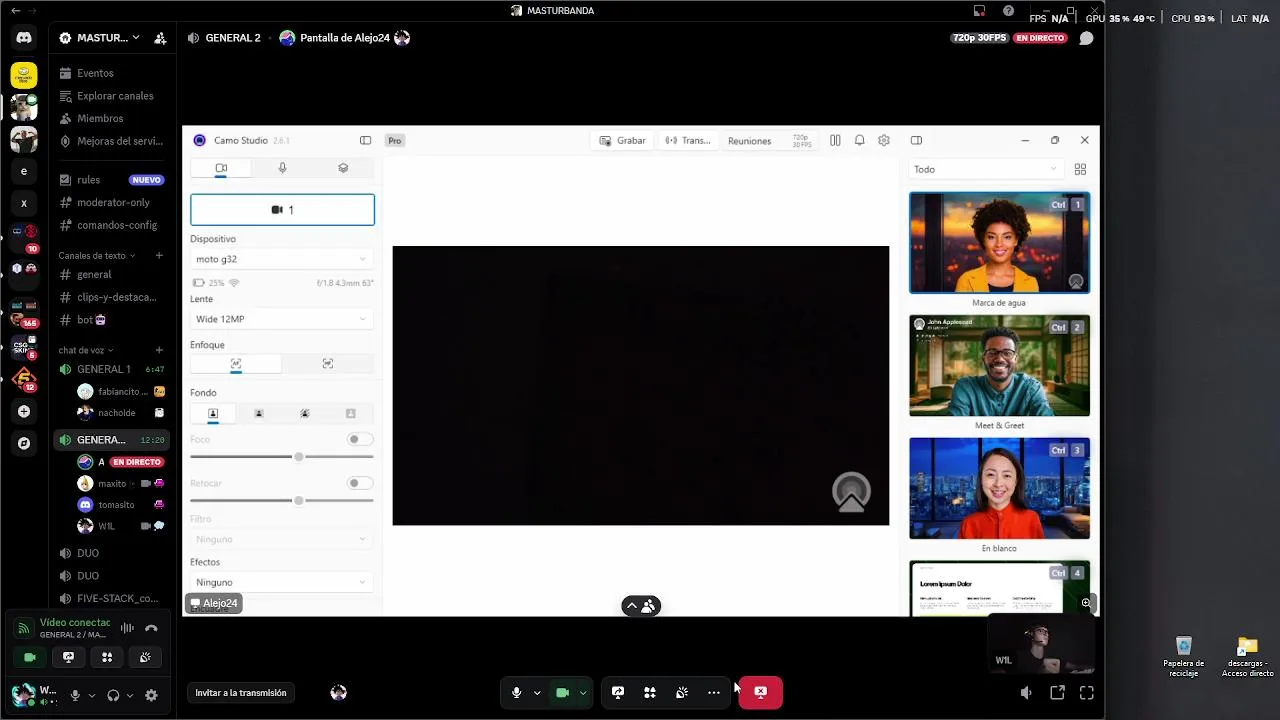This screenshot has height=720, width=1280.
Task: Switch to Camo video settings tab
Action: click(221, 168)
